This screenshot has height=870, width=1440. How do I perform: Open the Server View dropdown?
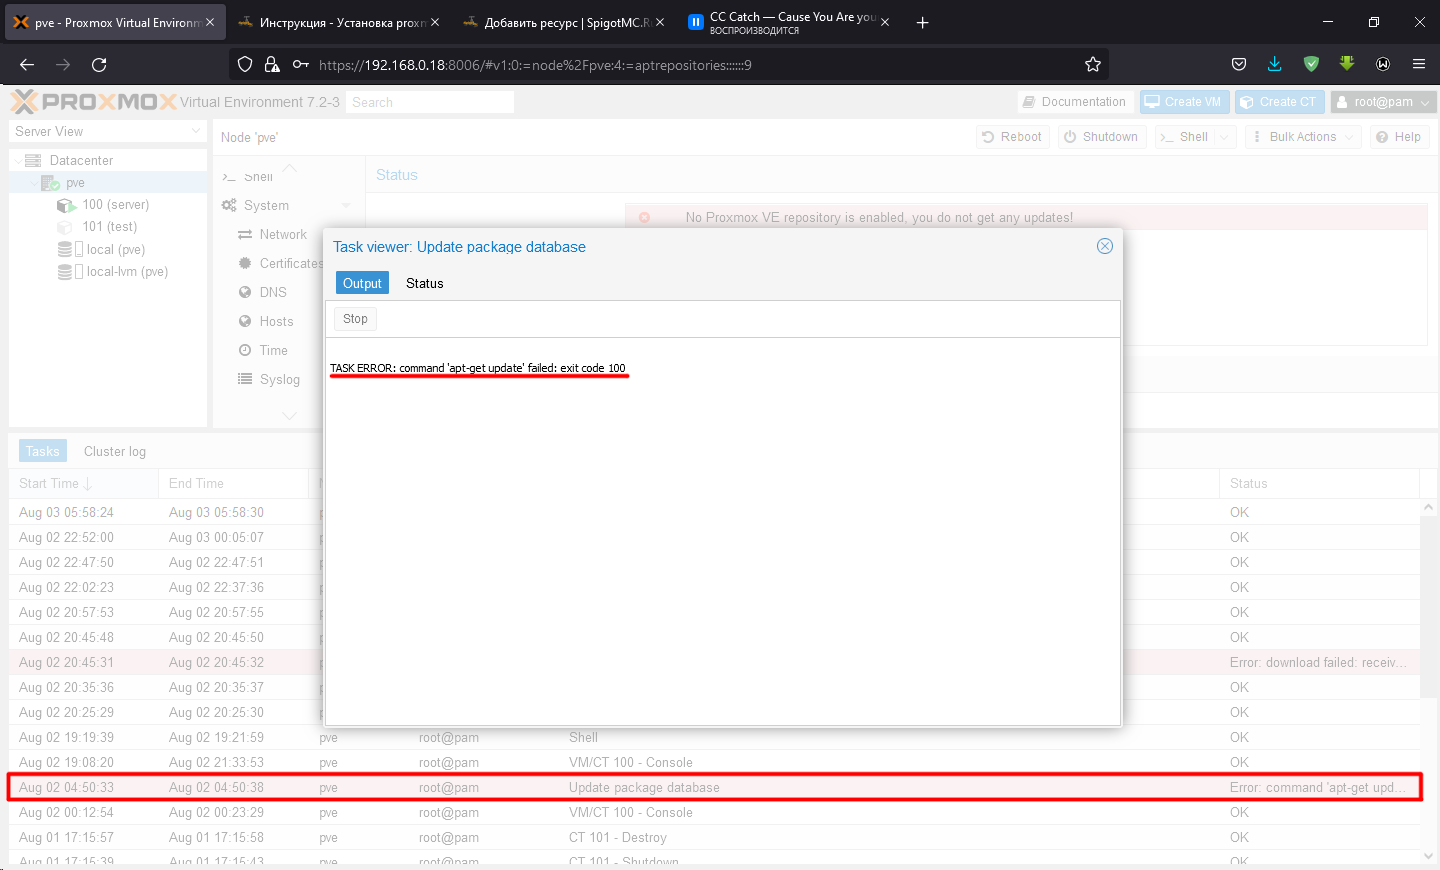coord(108,131)
